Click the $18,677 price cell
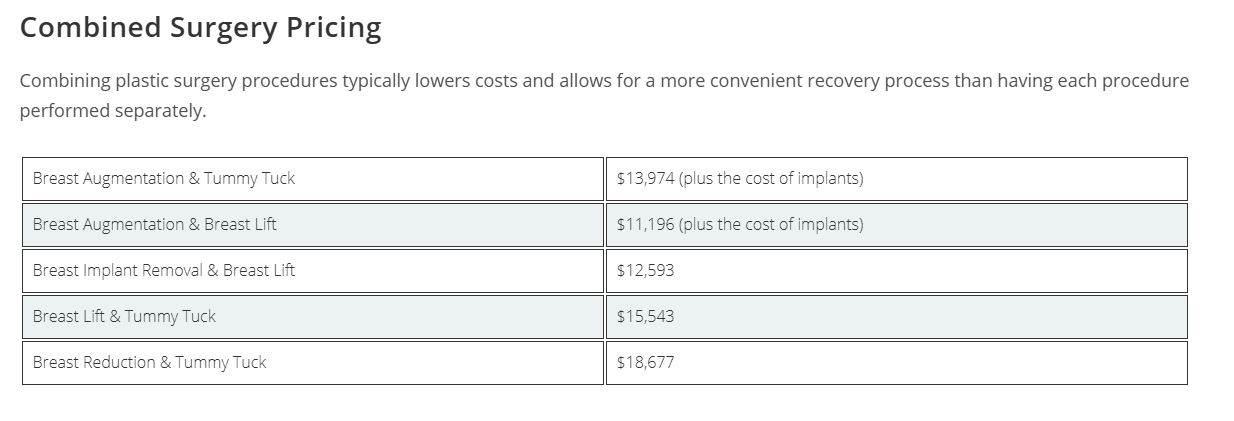 pyautogui.click(x=645, y=363)
